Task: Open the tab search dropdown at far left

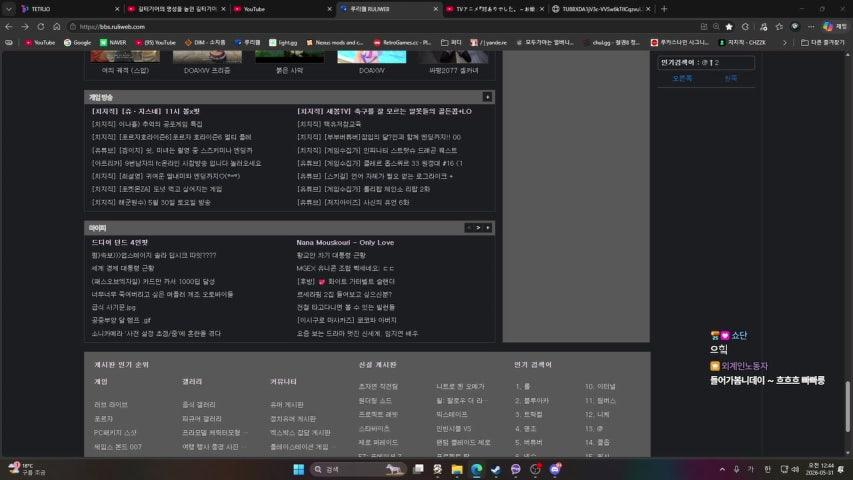Action: (9, 9)
